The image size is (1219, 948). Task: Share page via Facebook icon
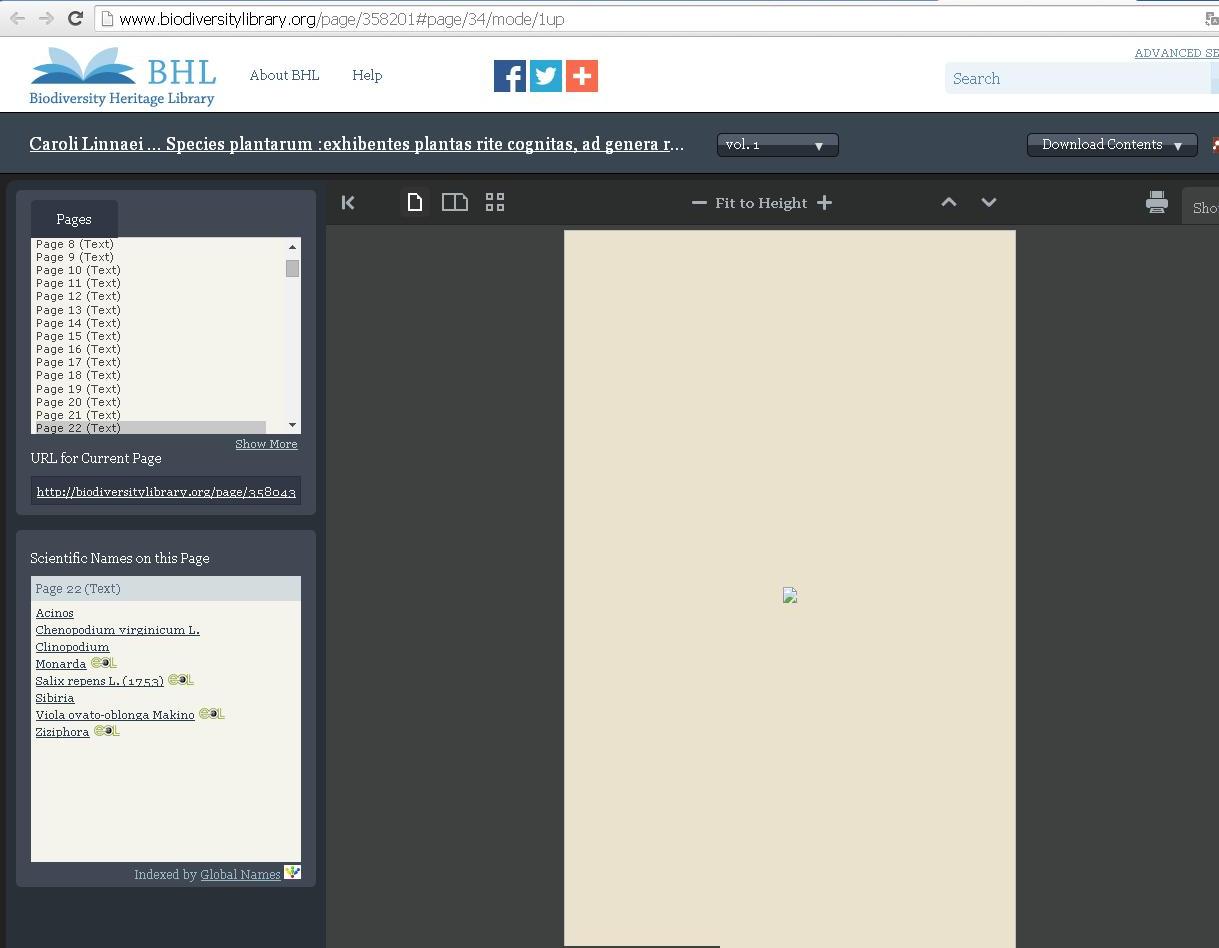coord(509,76)
